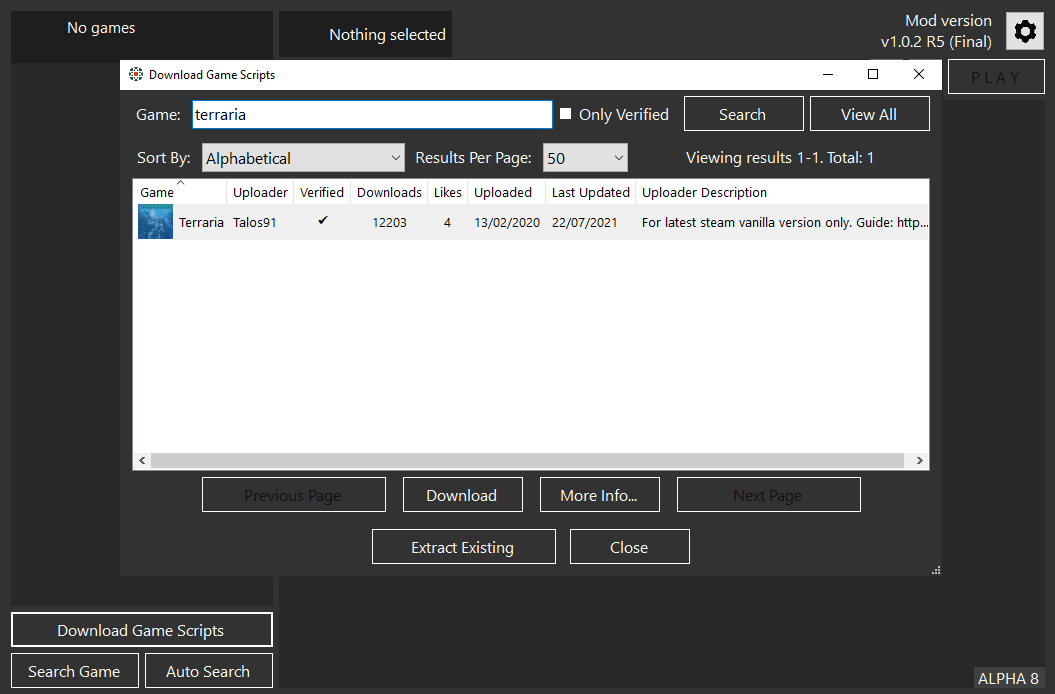The width and height of the screenshot is (1055, 694).
Task: Click Extract Existing
Action: pyautogui.click(x=463, y=546)
